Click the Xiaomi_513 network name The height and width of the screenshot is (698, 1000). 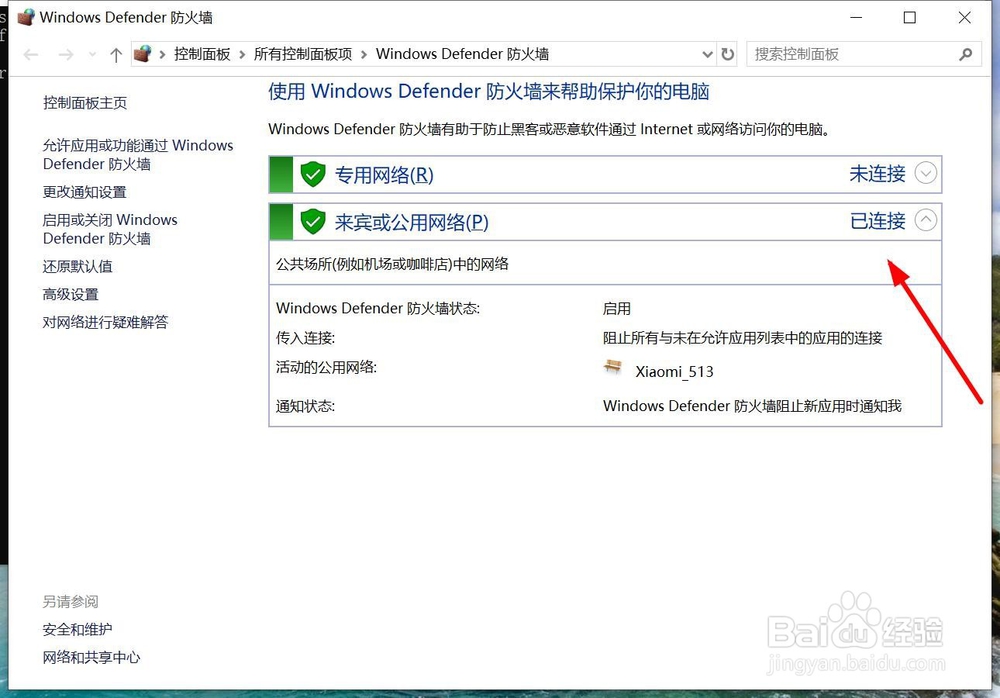(x=675, y=371)
